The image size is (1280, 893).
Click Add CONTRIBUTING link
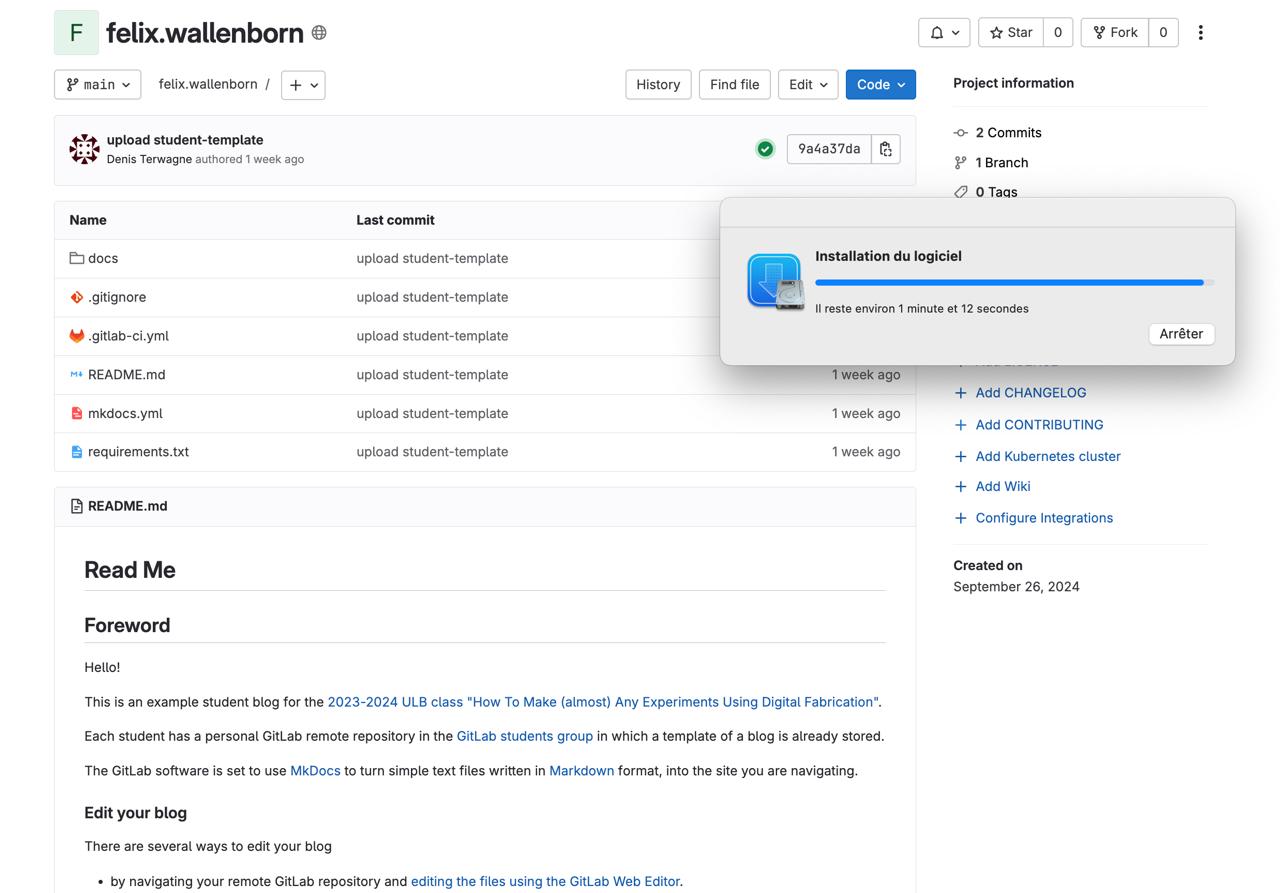[x=1040, y=425]
